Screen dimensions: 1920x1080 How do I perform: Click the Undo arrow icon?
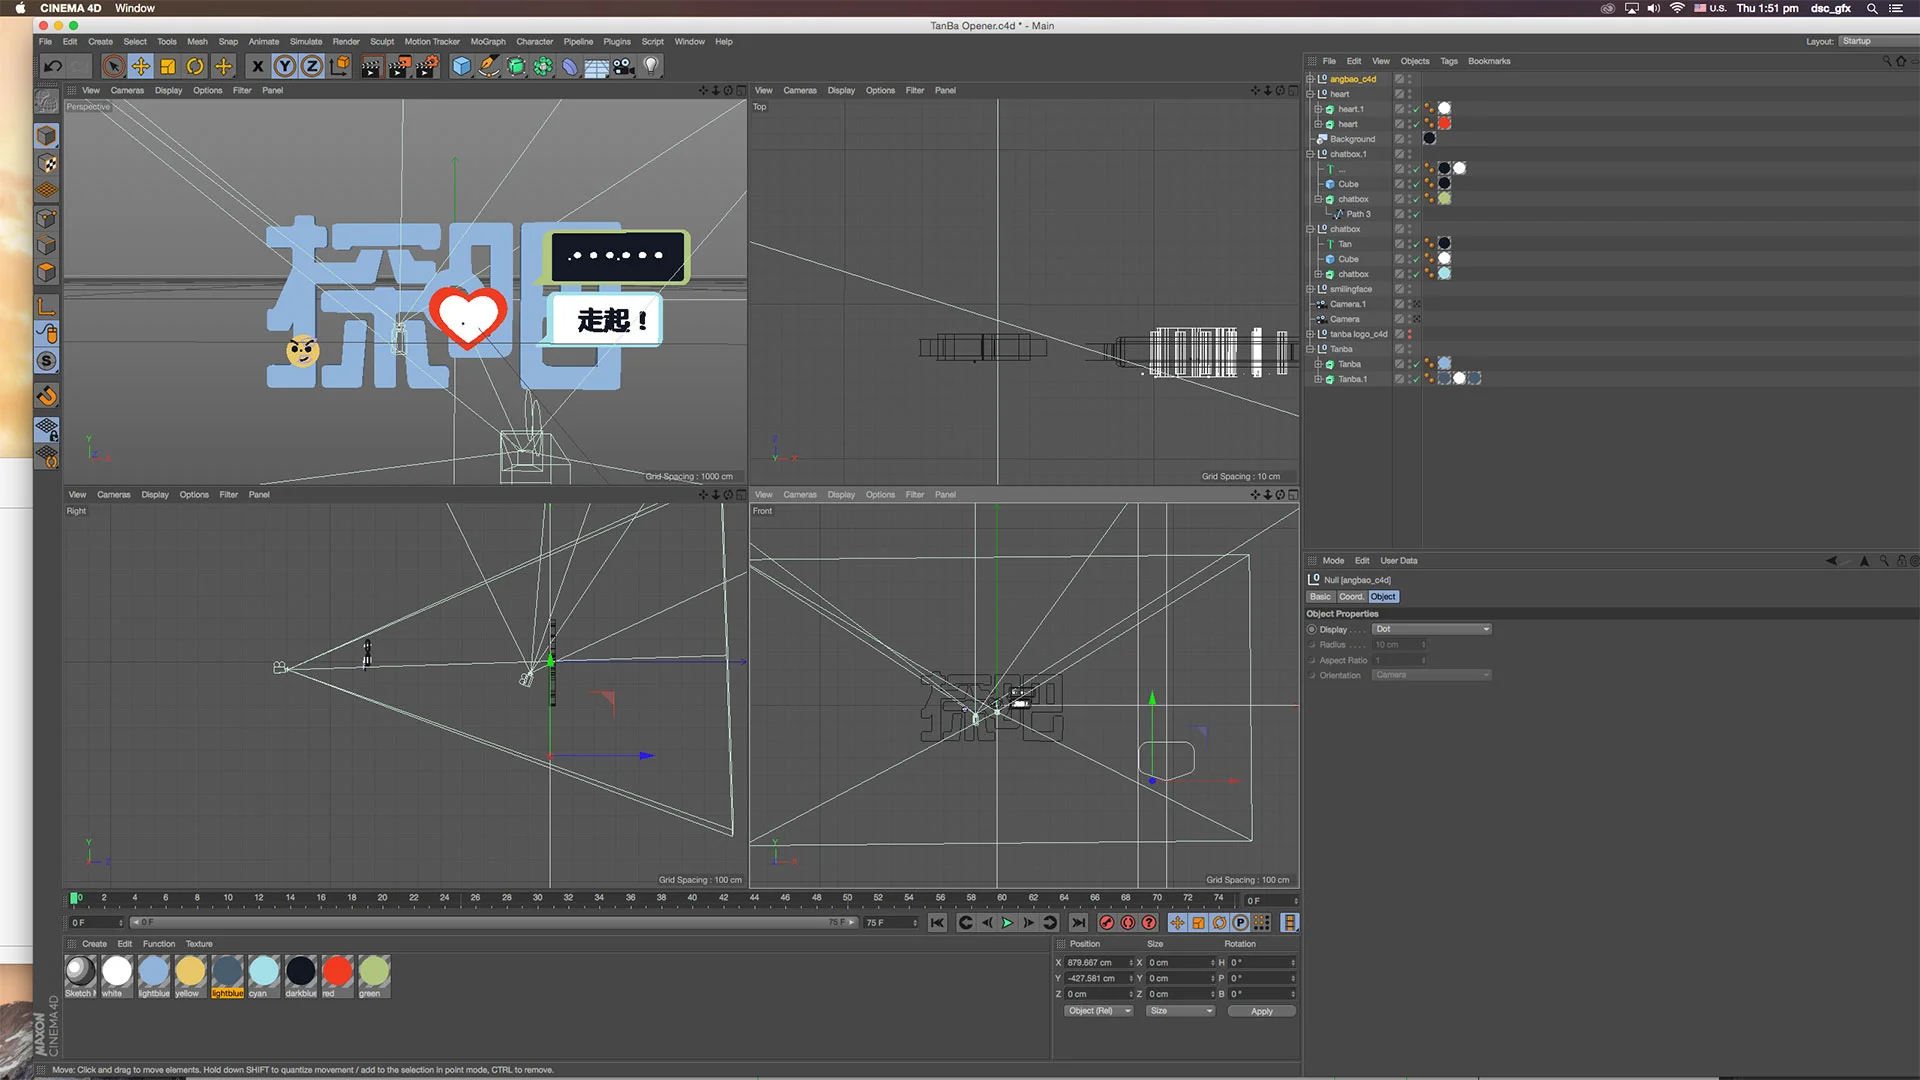click(53, 66)
